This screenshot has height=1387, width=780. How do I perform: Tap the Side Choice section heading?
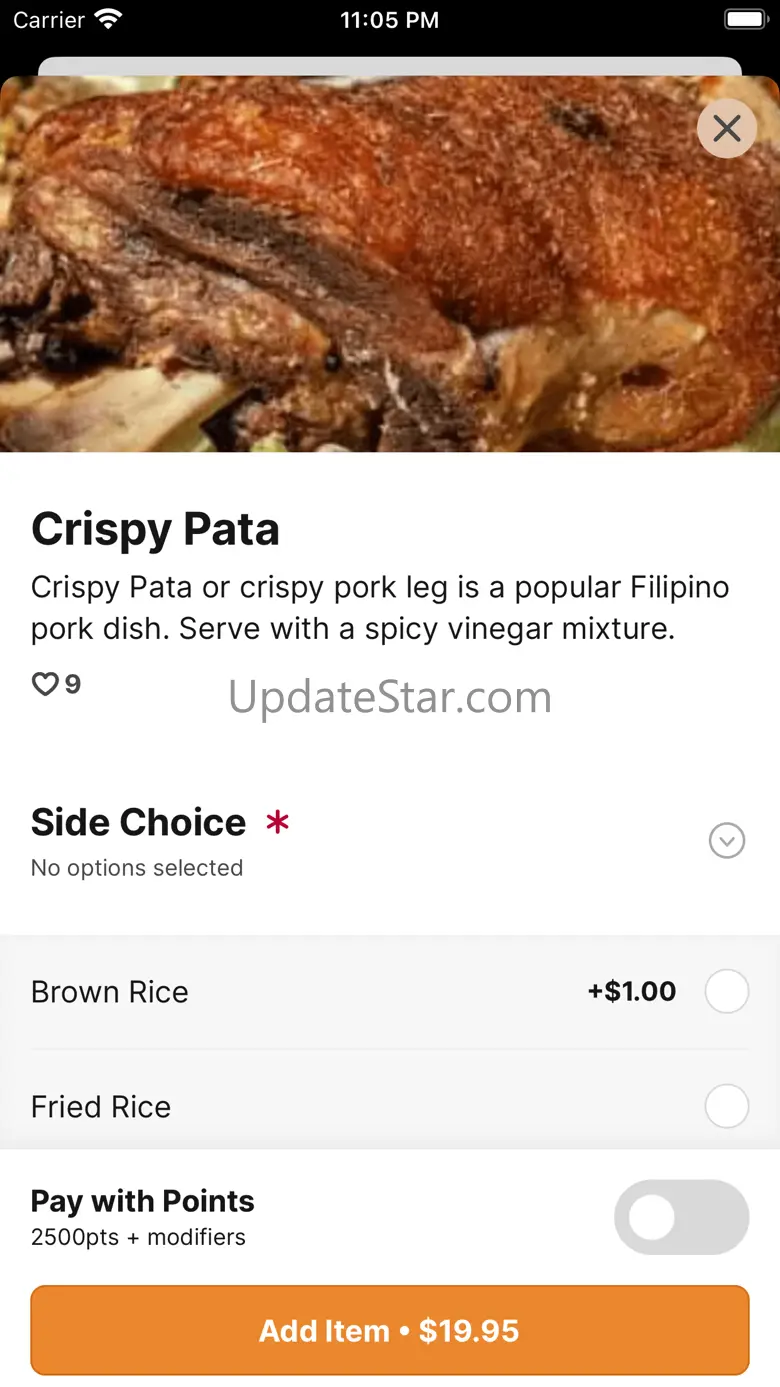[139, 822]
